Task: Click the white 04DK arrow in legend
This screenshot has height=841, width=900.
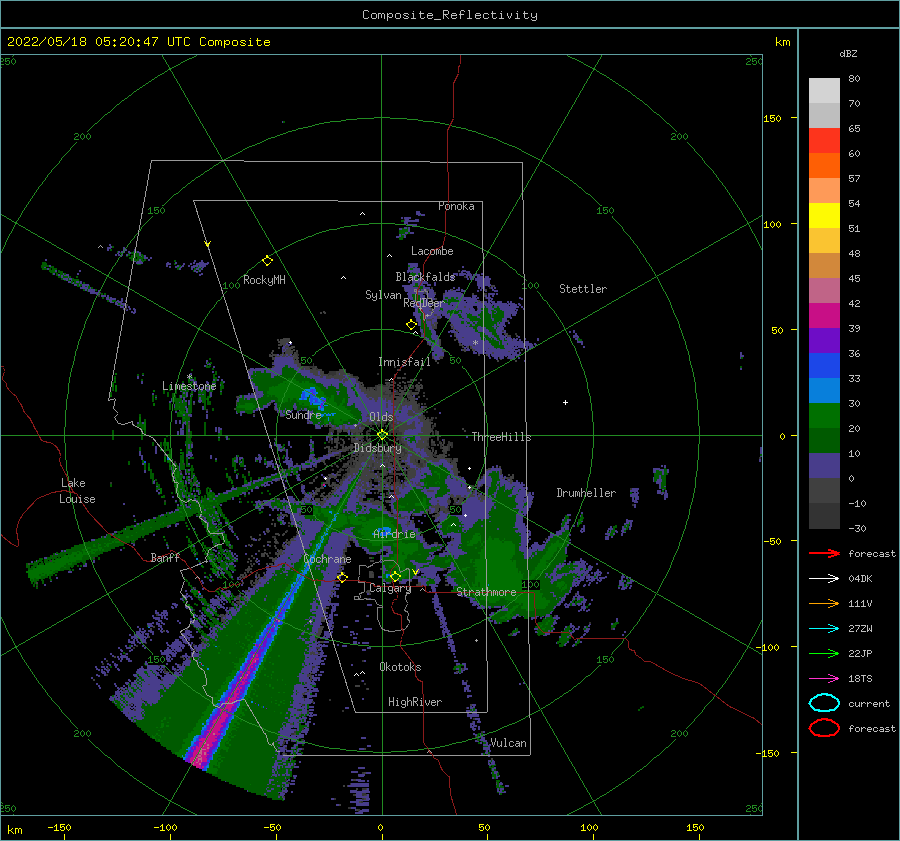Action: point(824,578)
